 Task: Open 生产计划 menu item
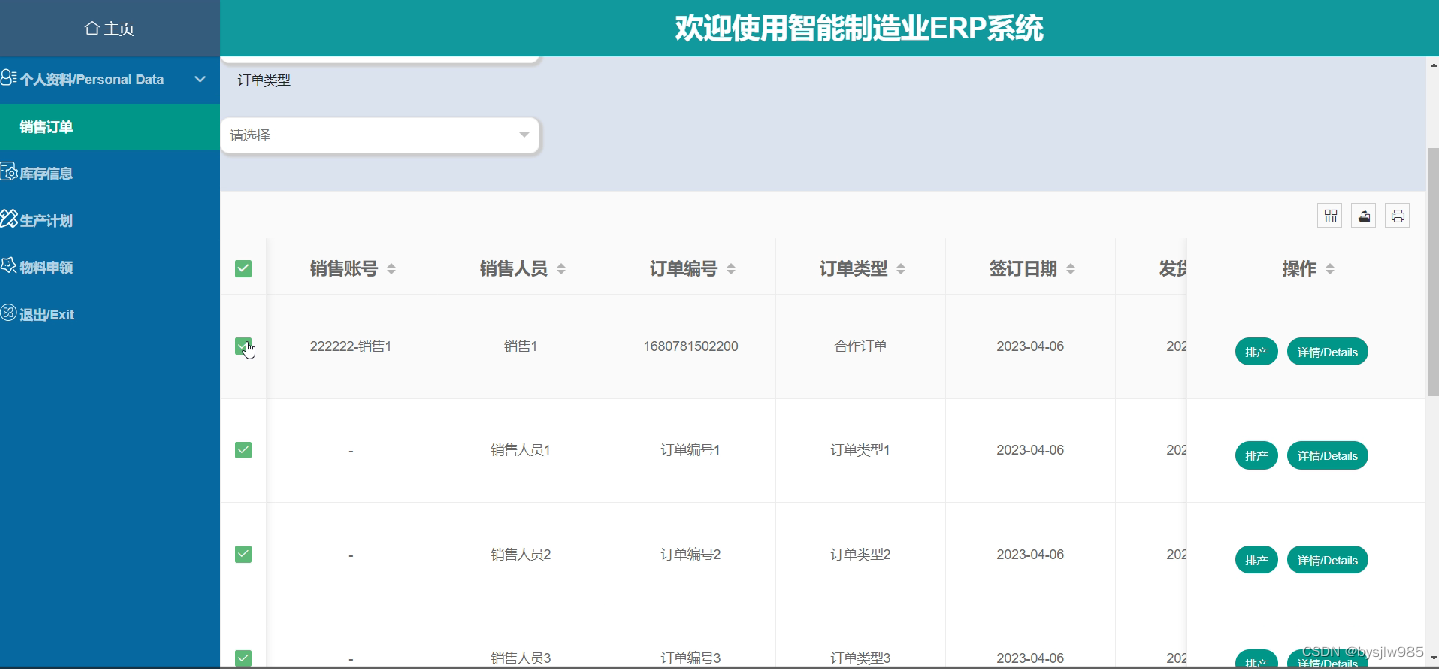click(x=110, y=220)
